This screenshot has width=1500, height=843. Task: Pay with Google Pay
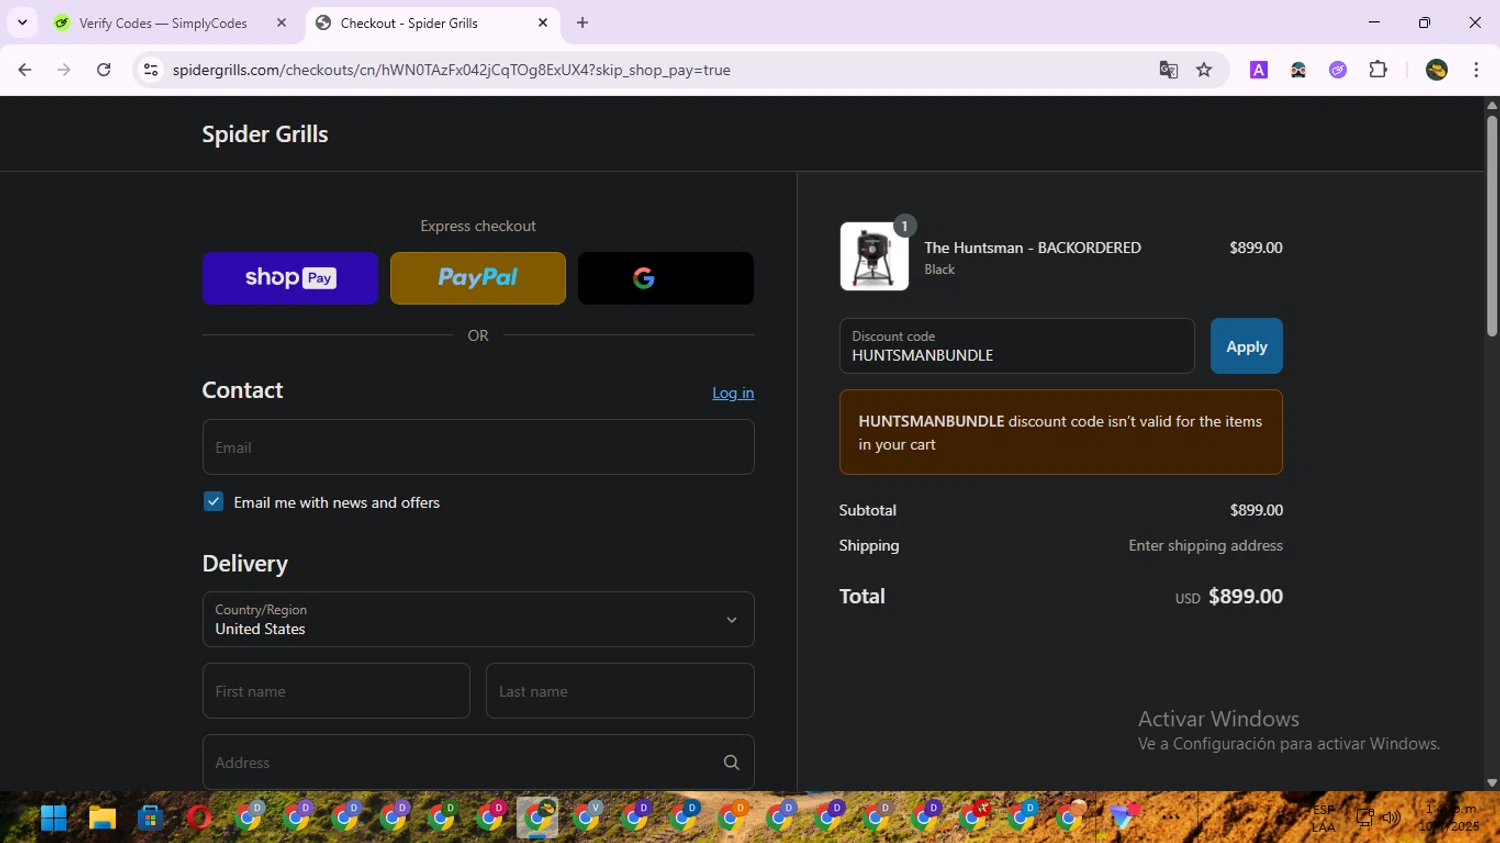666,278
